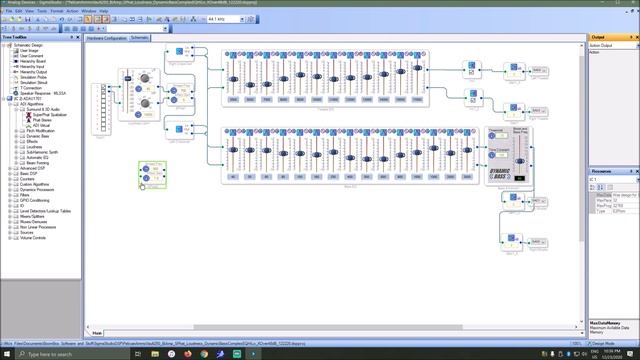Click the first band slider of the lower EQ
The height and width of the screenshot is (360, 640).
pyautogui.click(x=233, y=150)
